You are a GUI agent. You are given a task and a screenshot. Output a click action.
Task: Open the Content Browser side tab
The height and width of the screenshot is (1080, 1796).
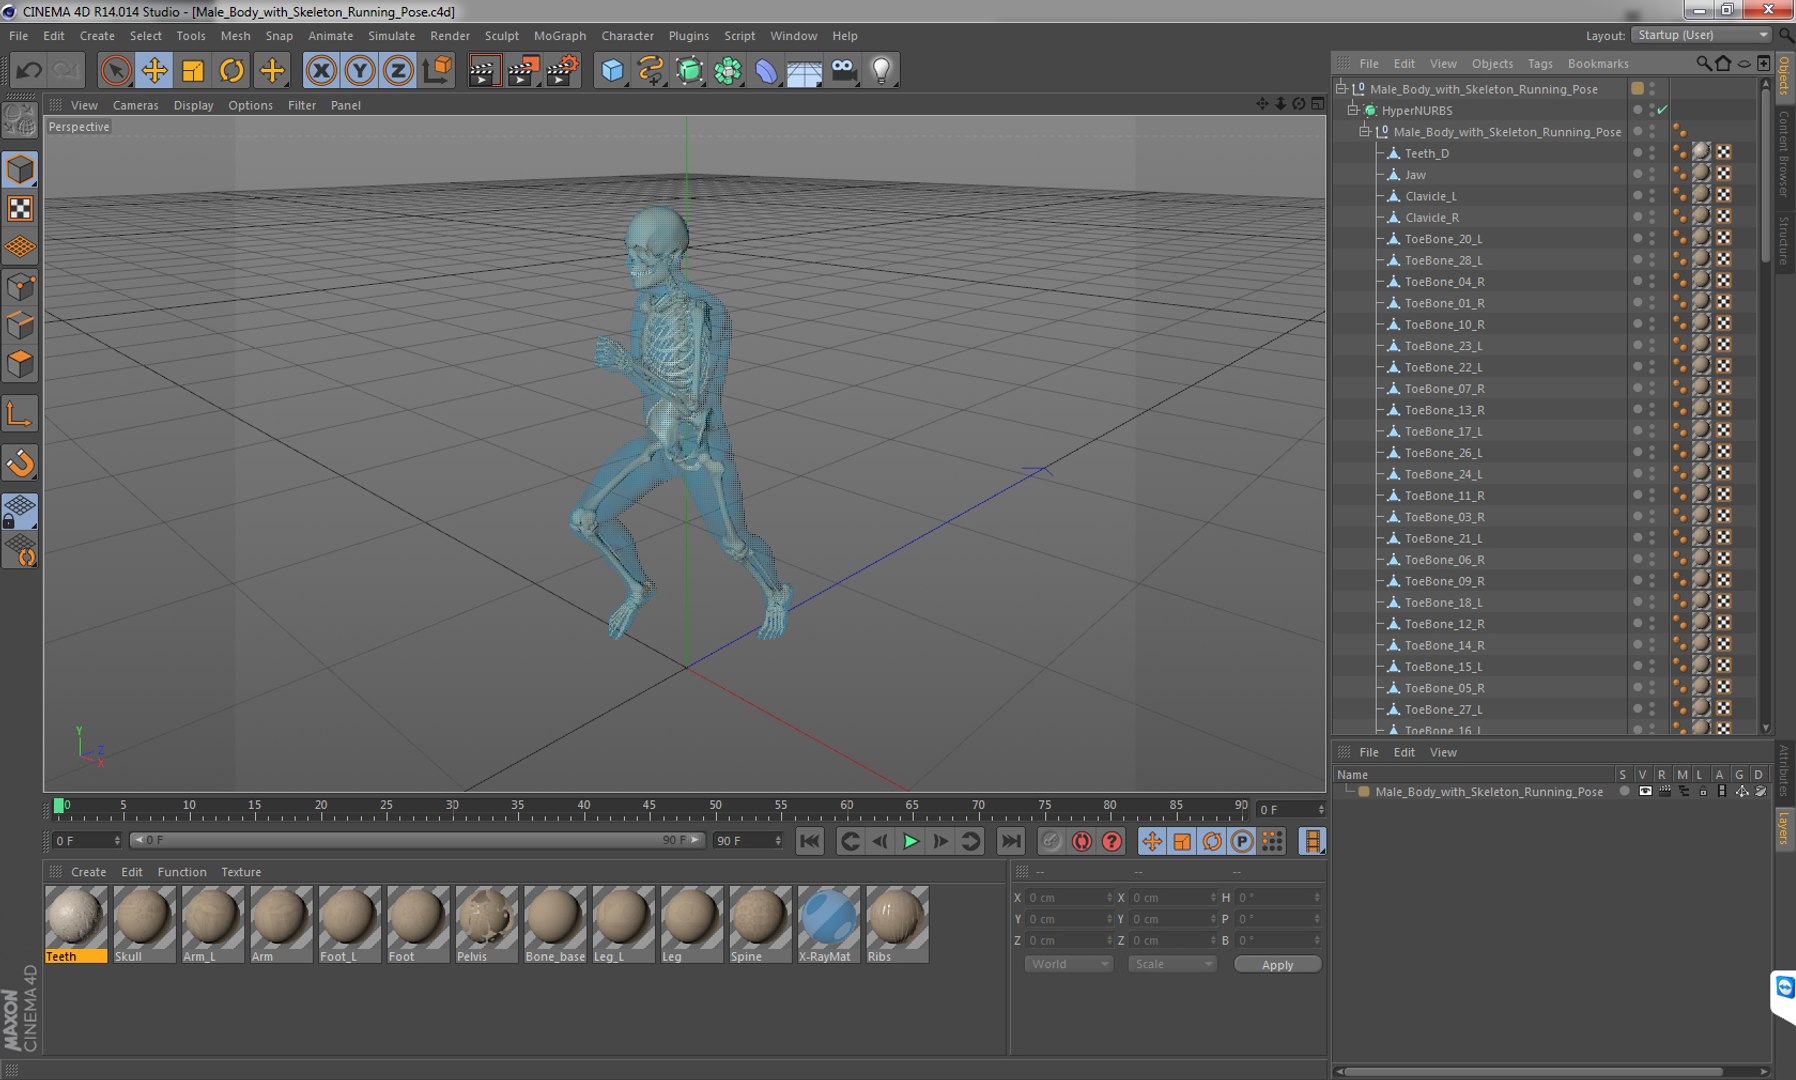[1783, 153]
